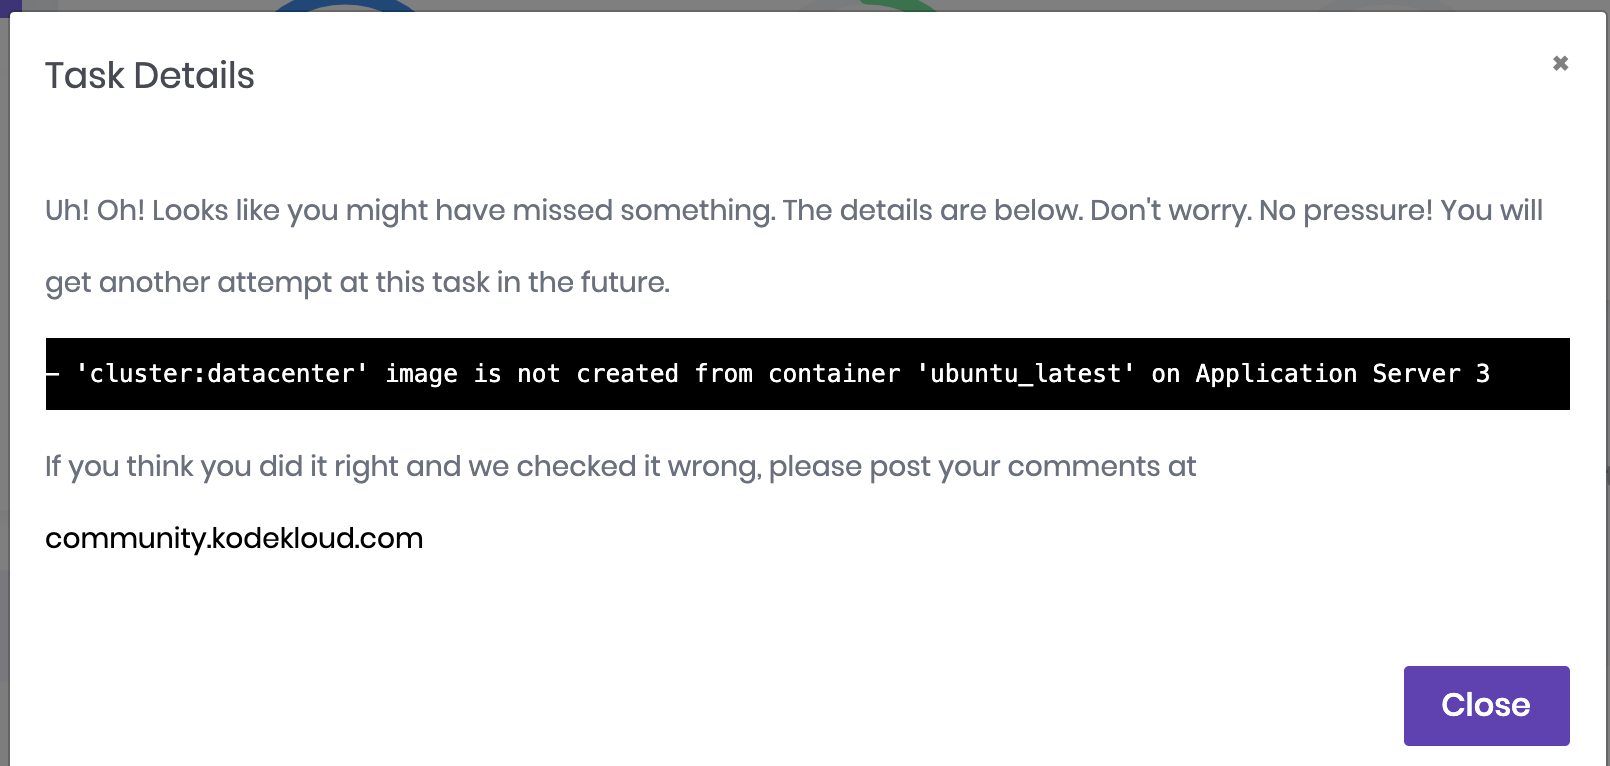Click the leading dash in the error line

click(53, 374)
